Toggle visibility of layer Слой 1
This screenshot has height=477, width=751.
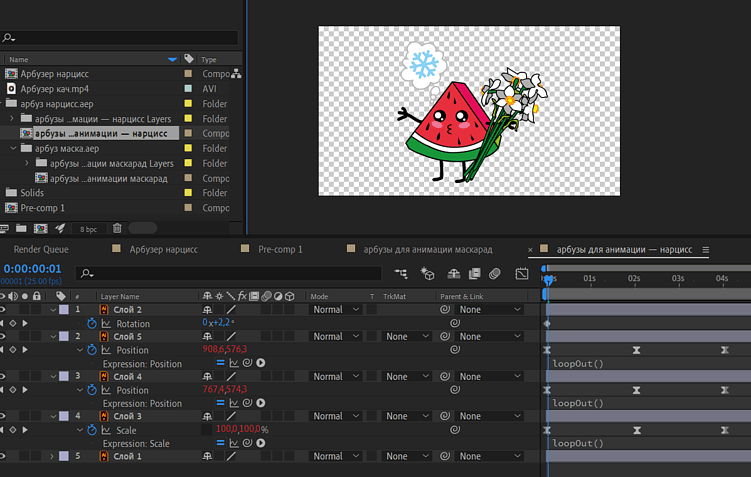tap(5, 456)
